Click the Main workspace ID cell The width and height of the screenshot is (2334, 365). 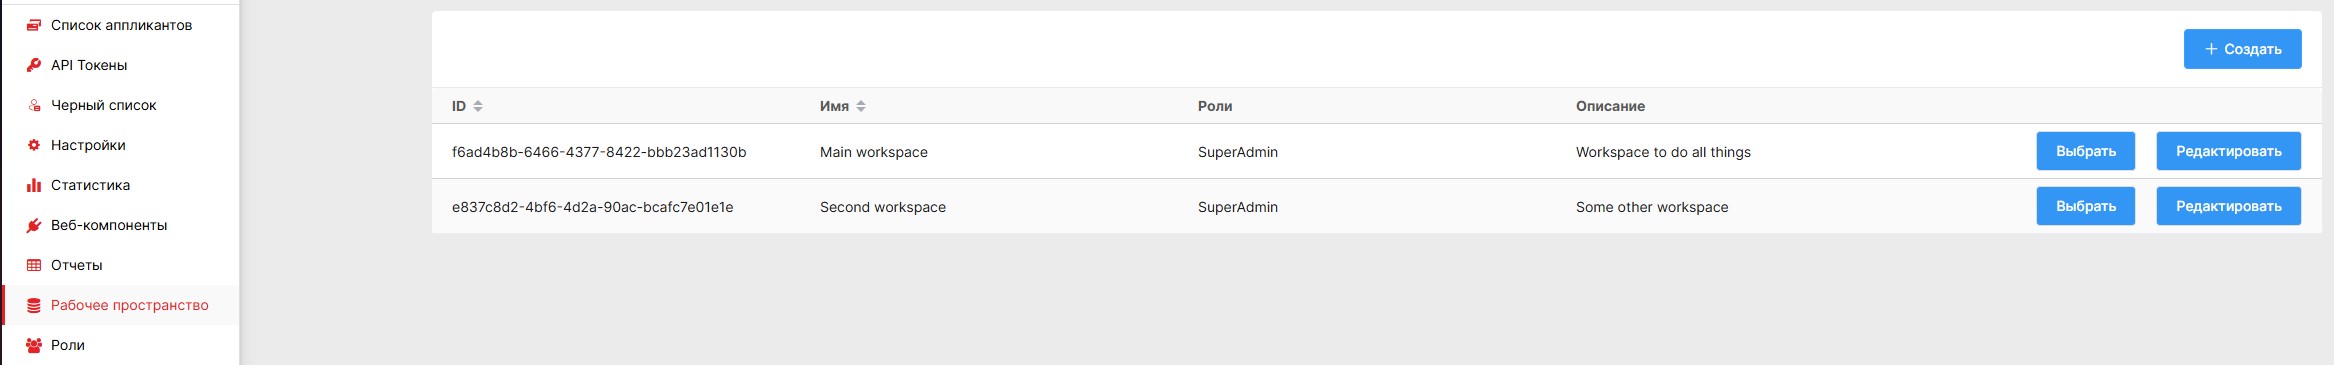[x=599, y=152]
